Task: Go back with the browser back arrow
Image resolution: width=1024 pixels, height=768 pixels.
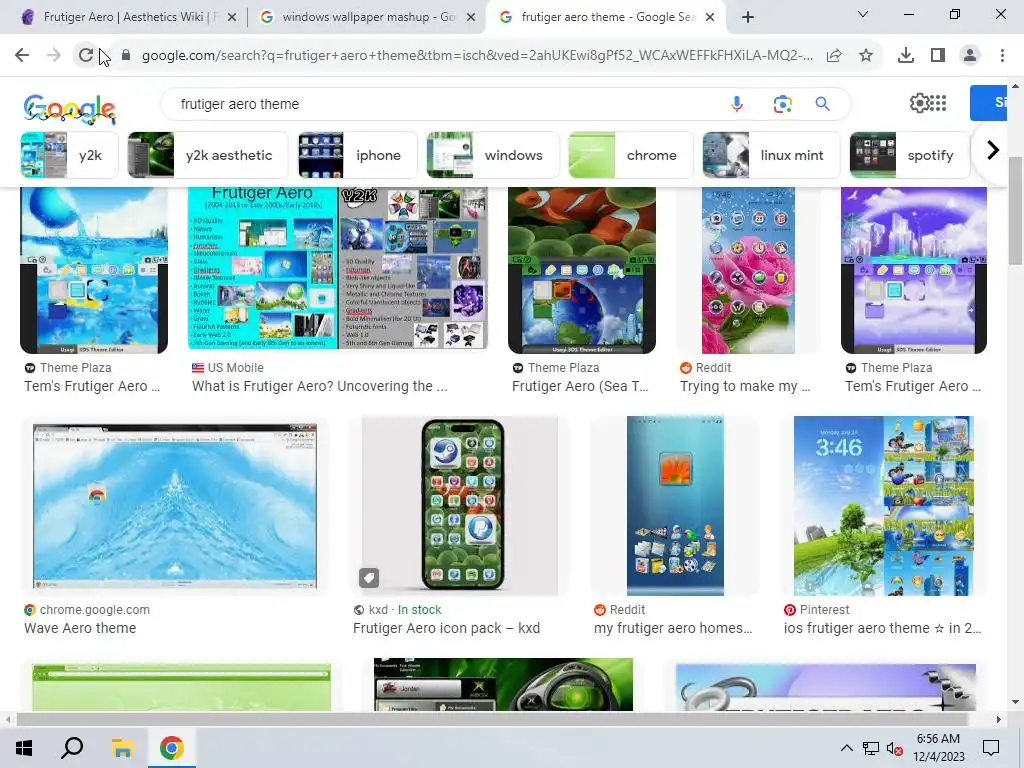Action: click(22, 56)
